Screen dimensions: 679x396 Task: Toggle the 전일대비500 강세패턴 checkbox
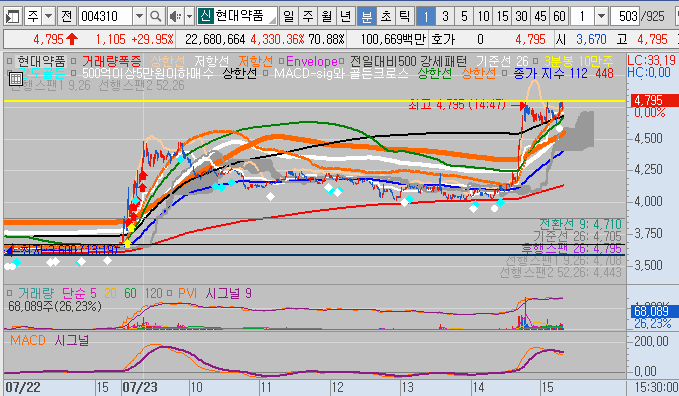point(342,62)
